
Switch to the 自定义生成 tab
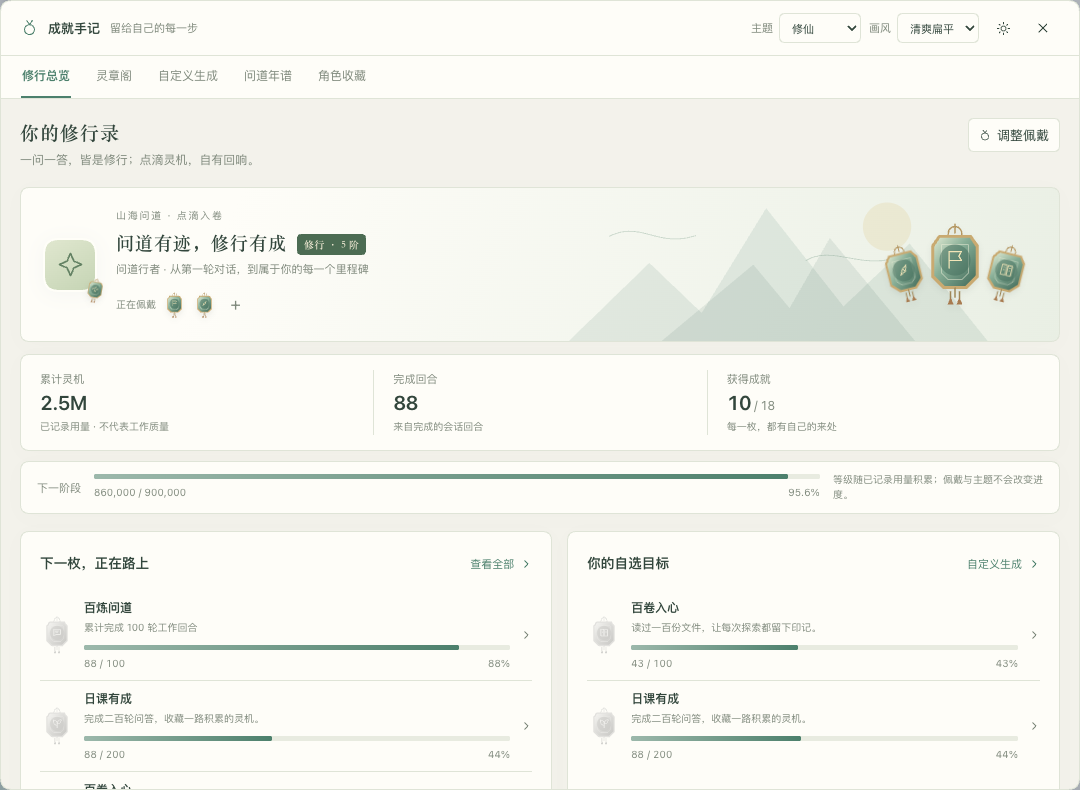coord(188,76)
